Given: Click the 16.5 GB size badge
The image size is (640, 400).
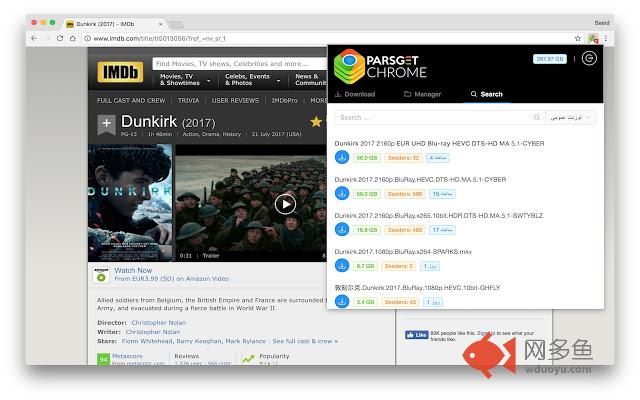Looking at the screenshot, I should pyautogui.click(x=367, y=230).
